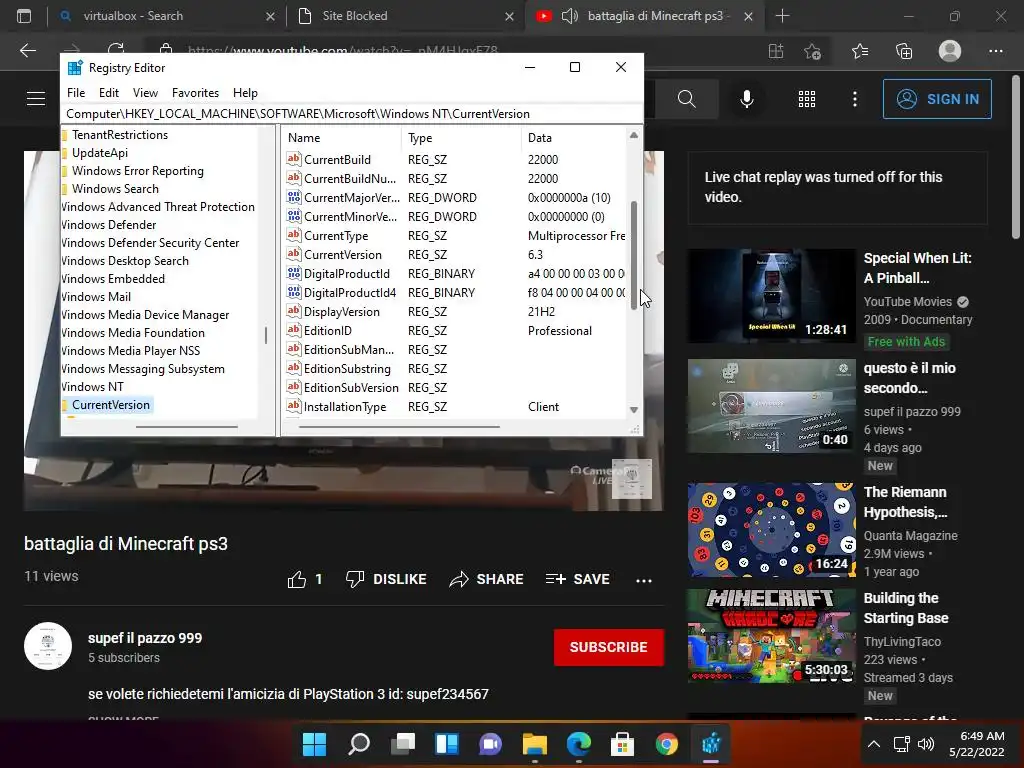Click registry tree horizontal scrollbar
1024x768 pixels.
point(186,427)
